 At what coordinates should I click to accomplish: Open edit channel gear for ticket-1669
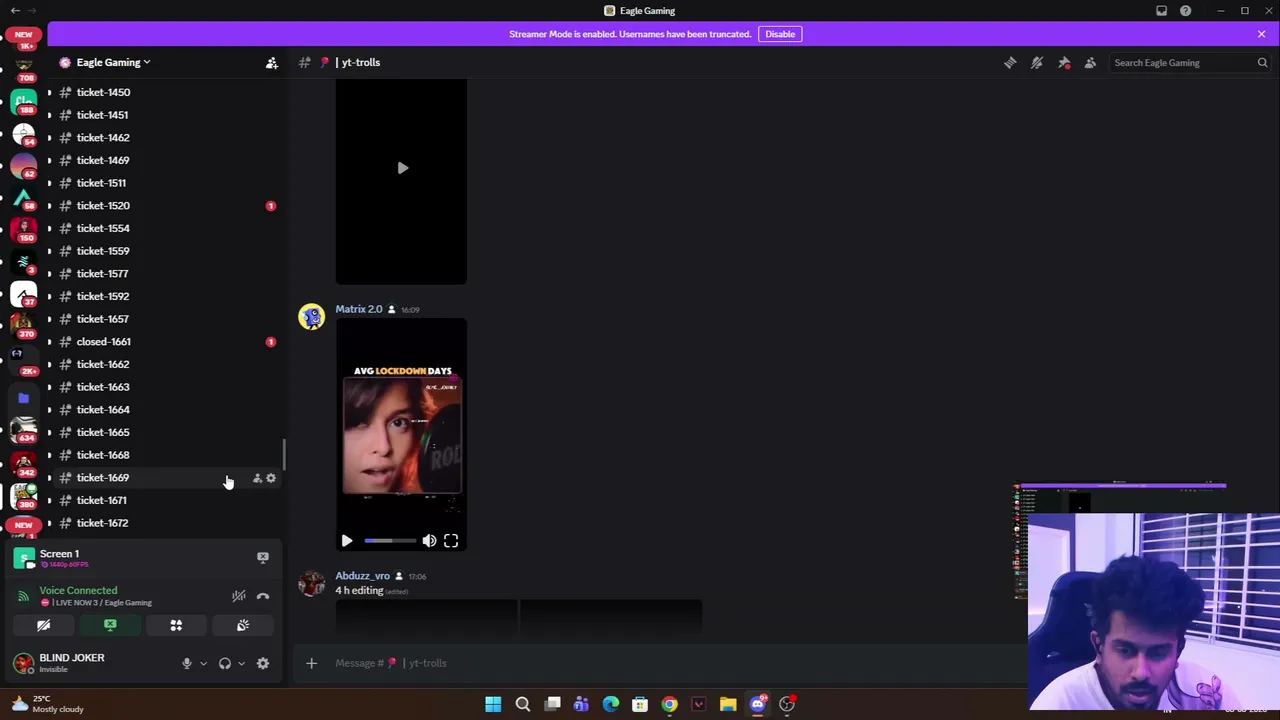270,478
